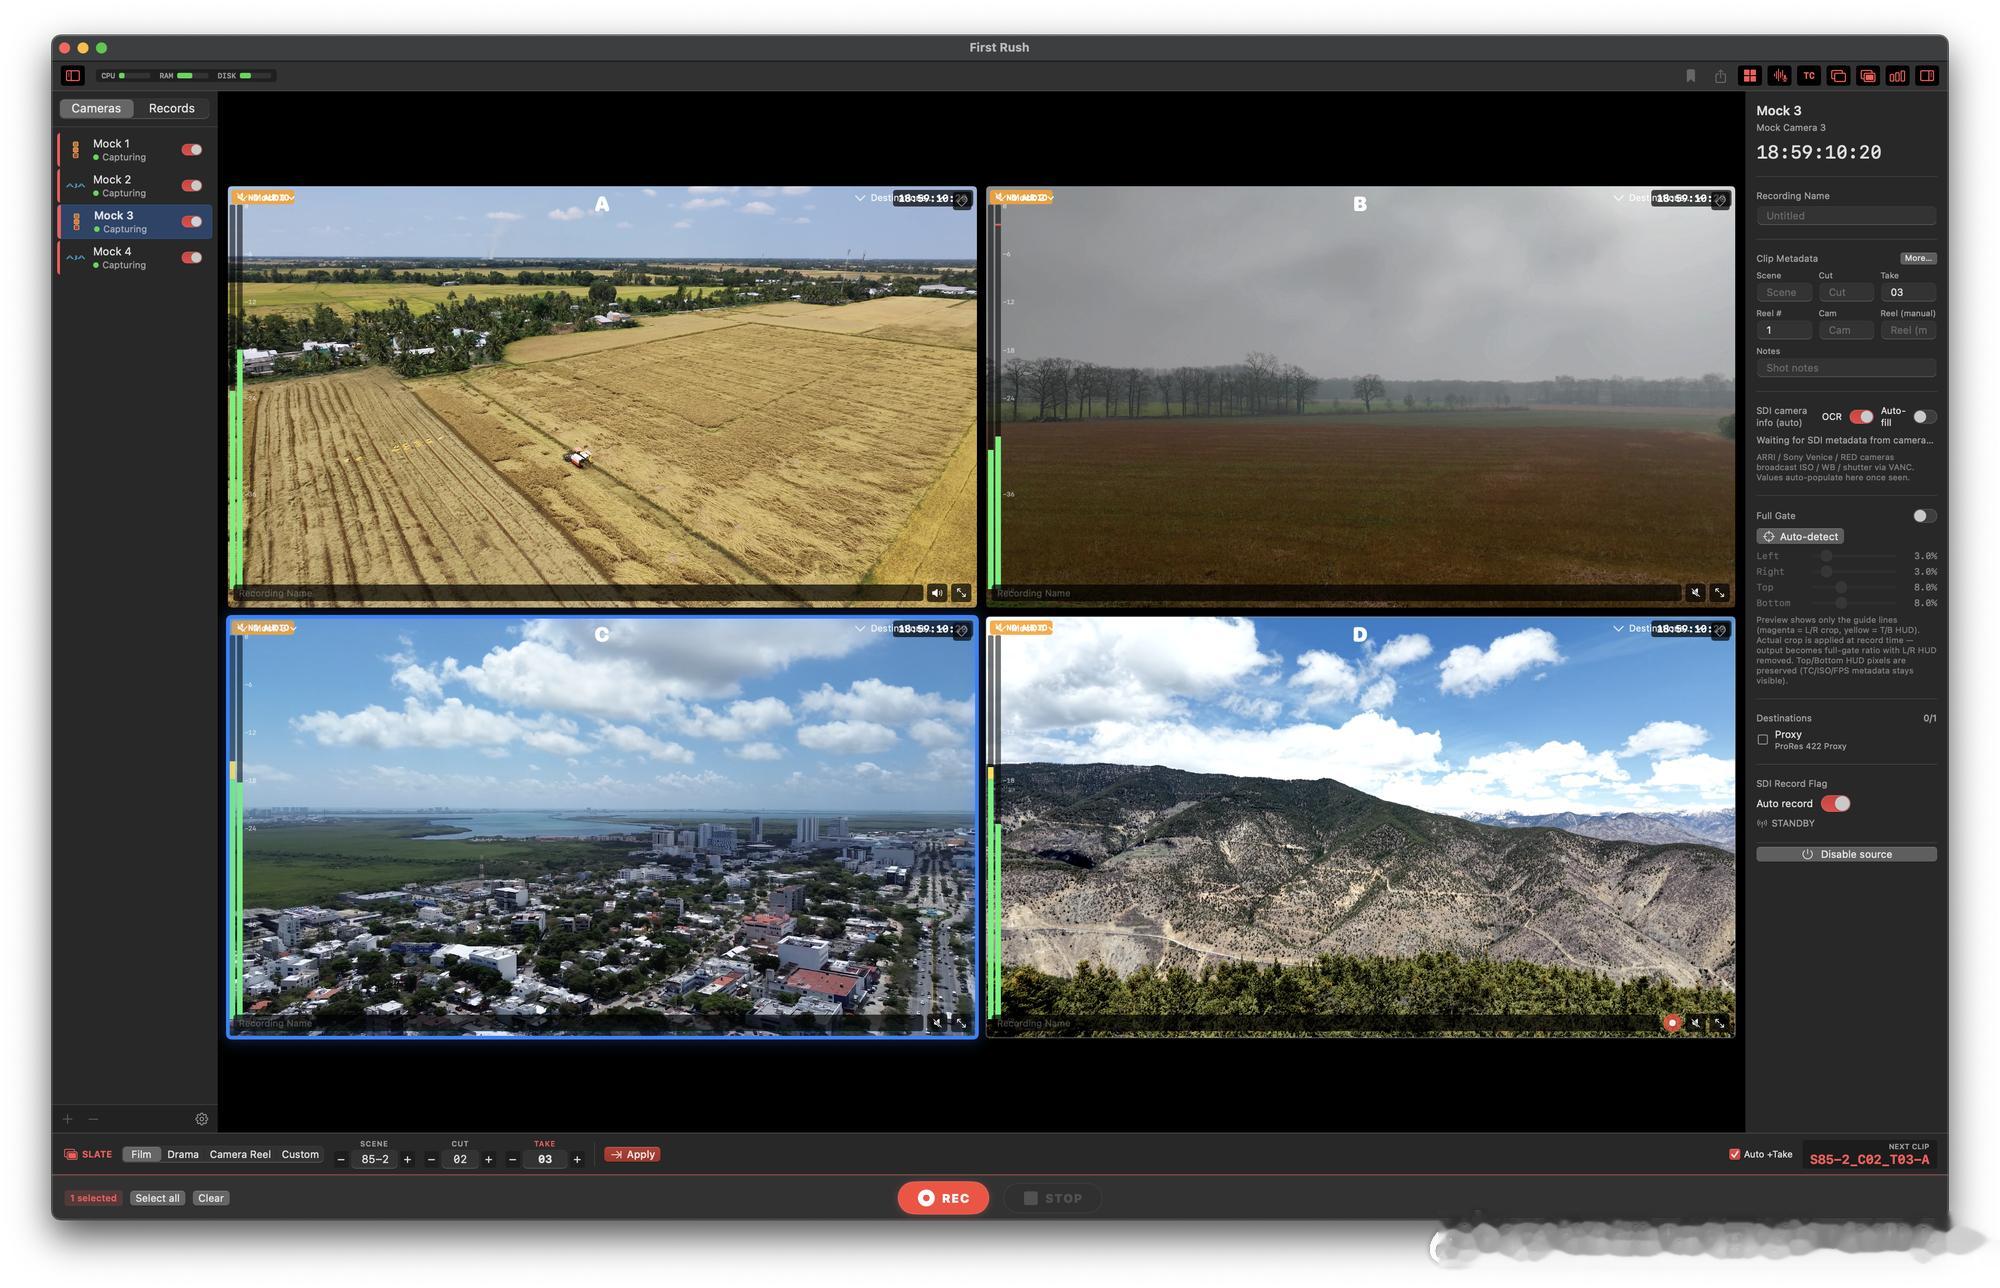Screen dimensions: 2000x1288
Task: Open the audio badge dropdown on camera D
Action: 1023,628
